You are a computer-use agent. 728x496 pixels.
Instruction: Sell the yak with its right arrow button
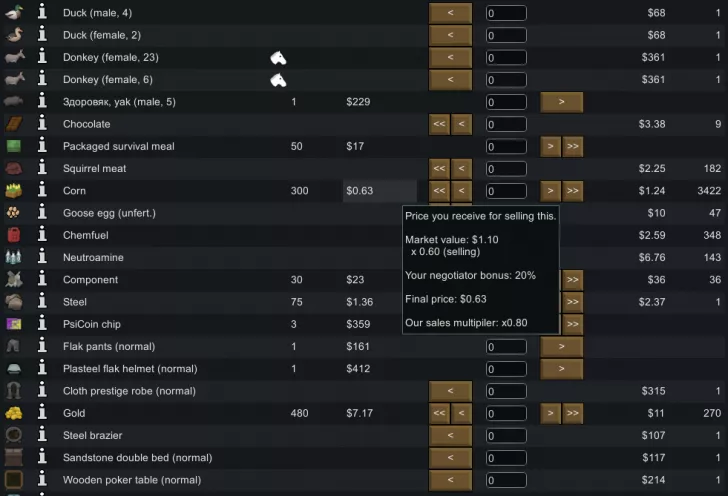[562, 102]
